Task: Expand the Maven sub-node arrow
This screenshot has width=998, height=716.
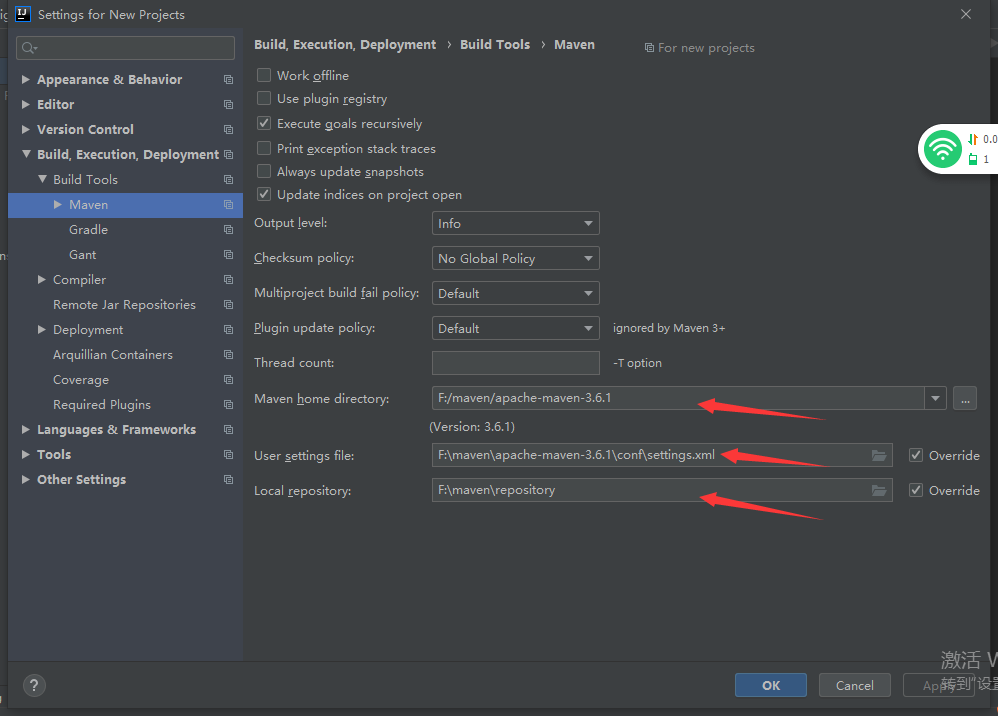Action: [57, 204]
